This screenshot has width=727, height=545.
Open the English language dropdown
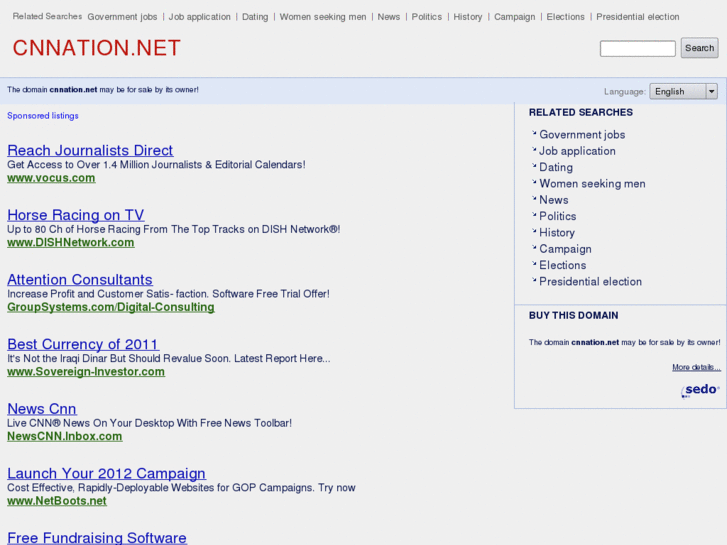click(x=683, y=91)
